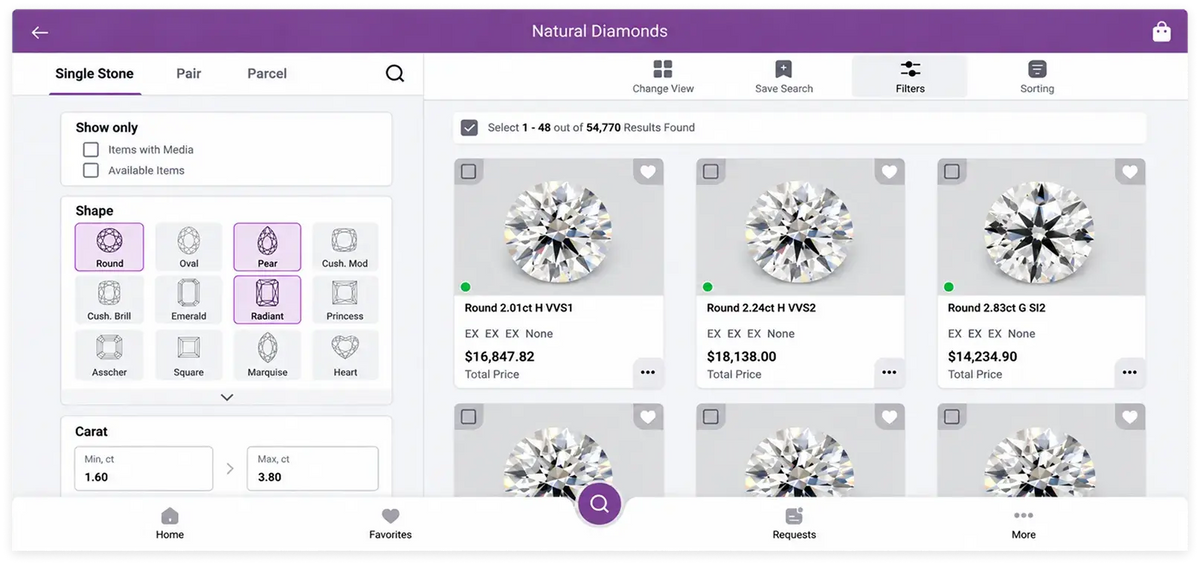Open Change View grid option
Image resolution: width=1200 pixels, height=566 pixels.
coord(663,76)
